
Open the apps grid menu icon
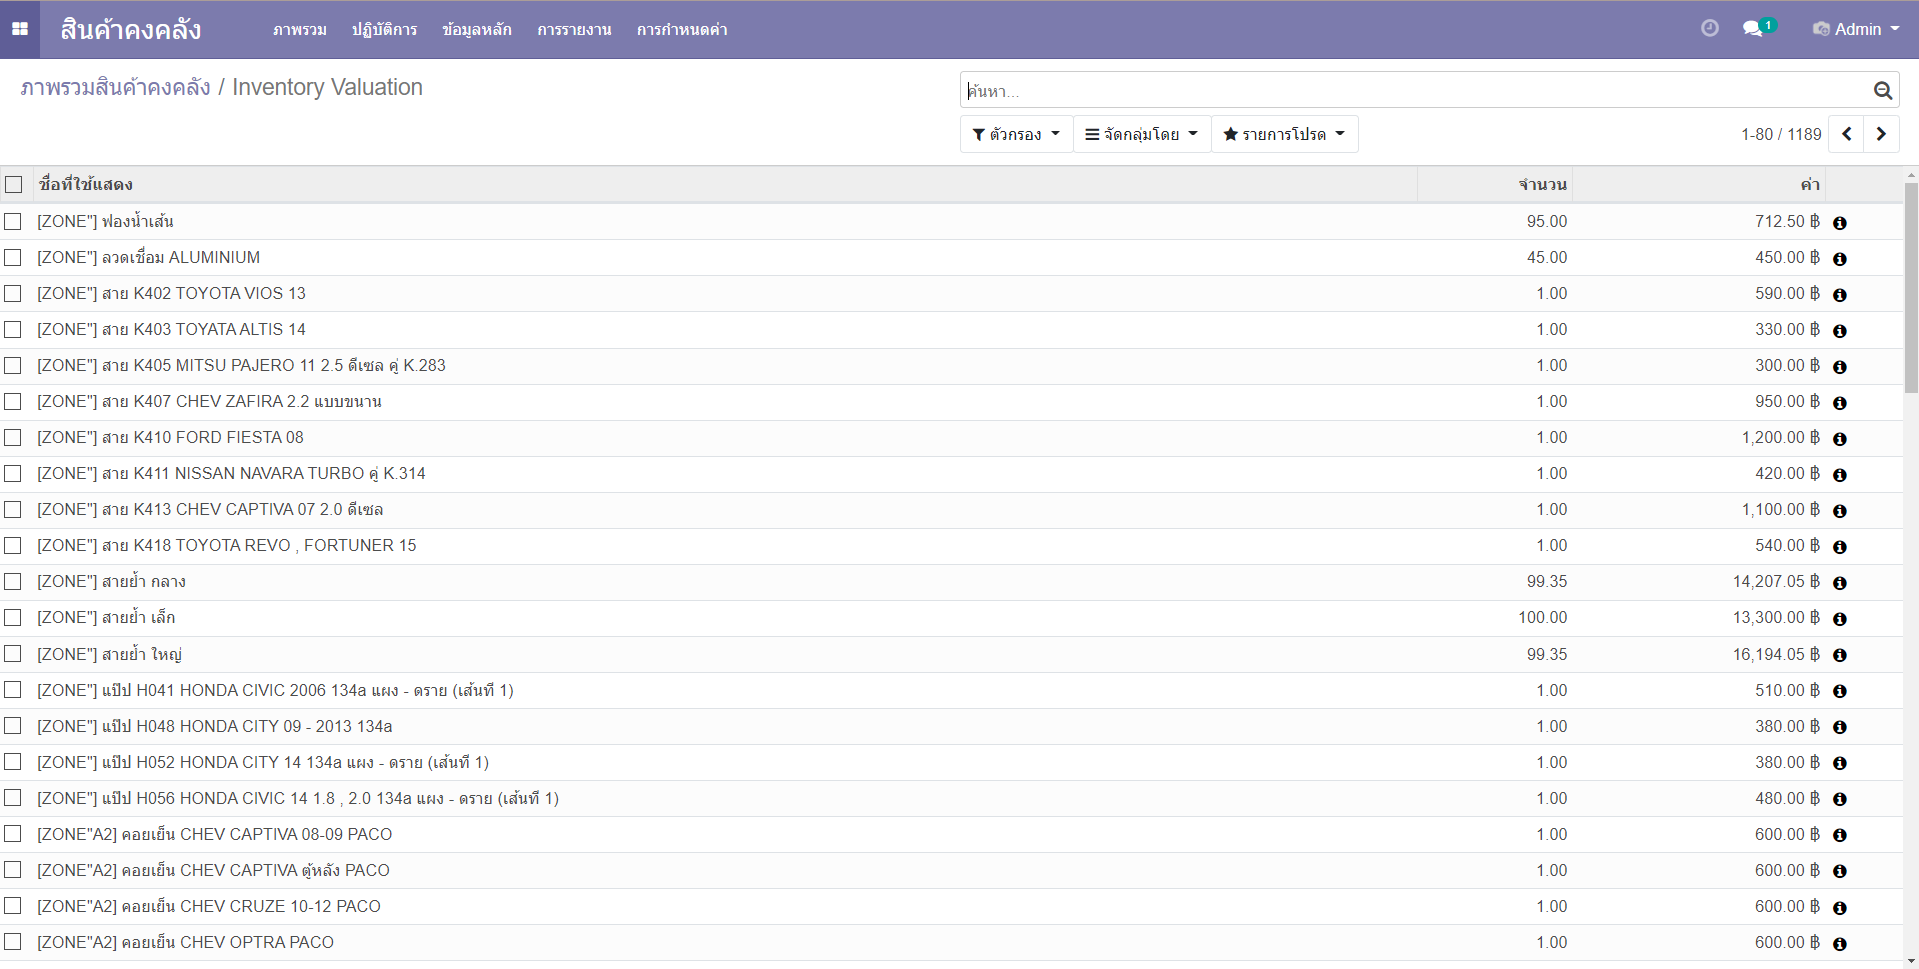pyautogui.click(x=20, y=29)
